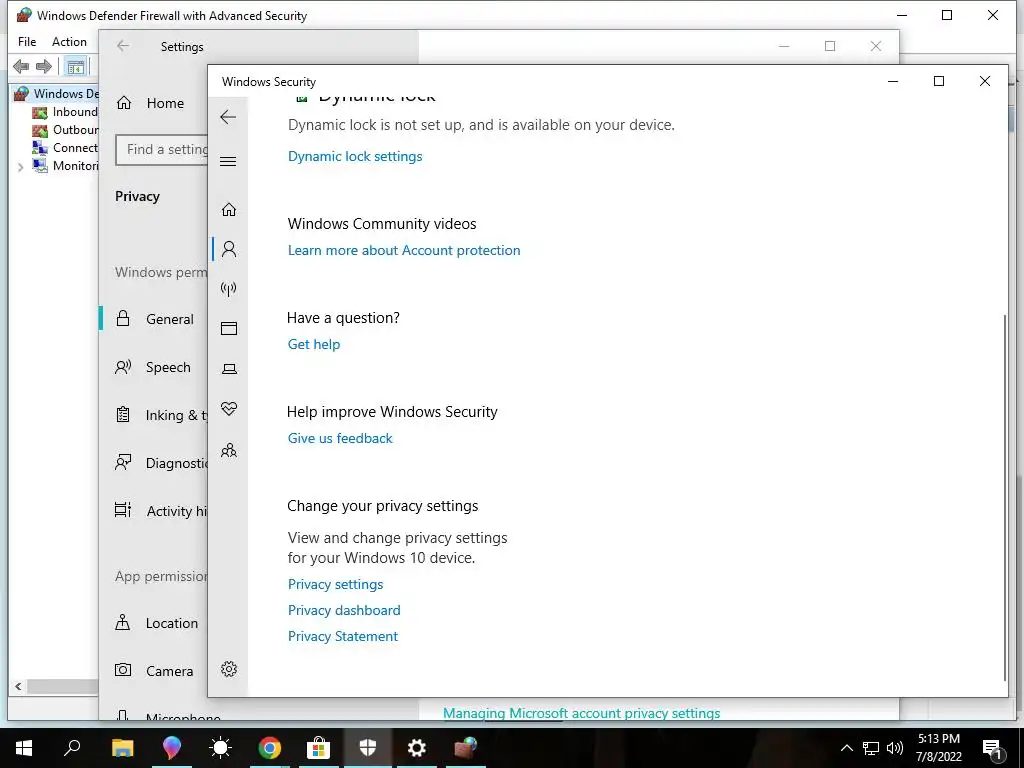1024x768 pixels.
Task: Open the notification center icon
Action: click(x=993, y=748)
